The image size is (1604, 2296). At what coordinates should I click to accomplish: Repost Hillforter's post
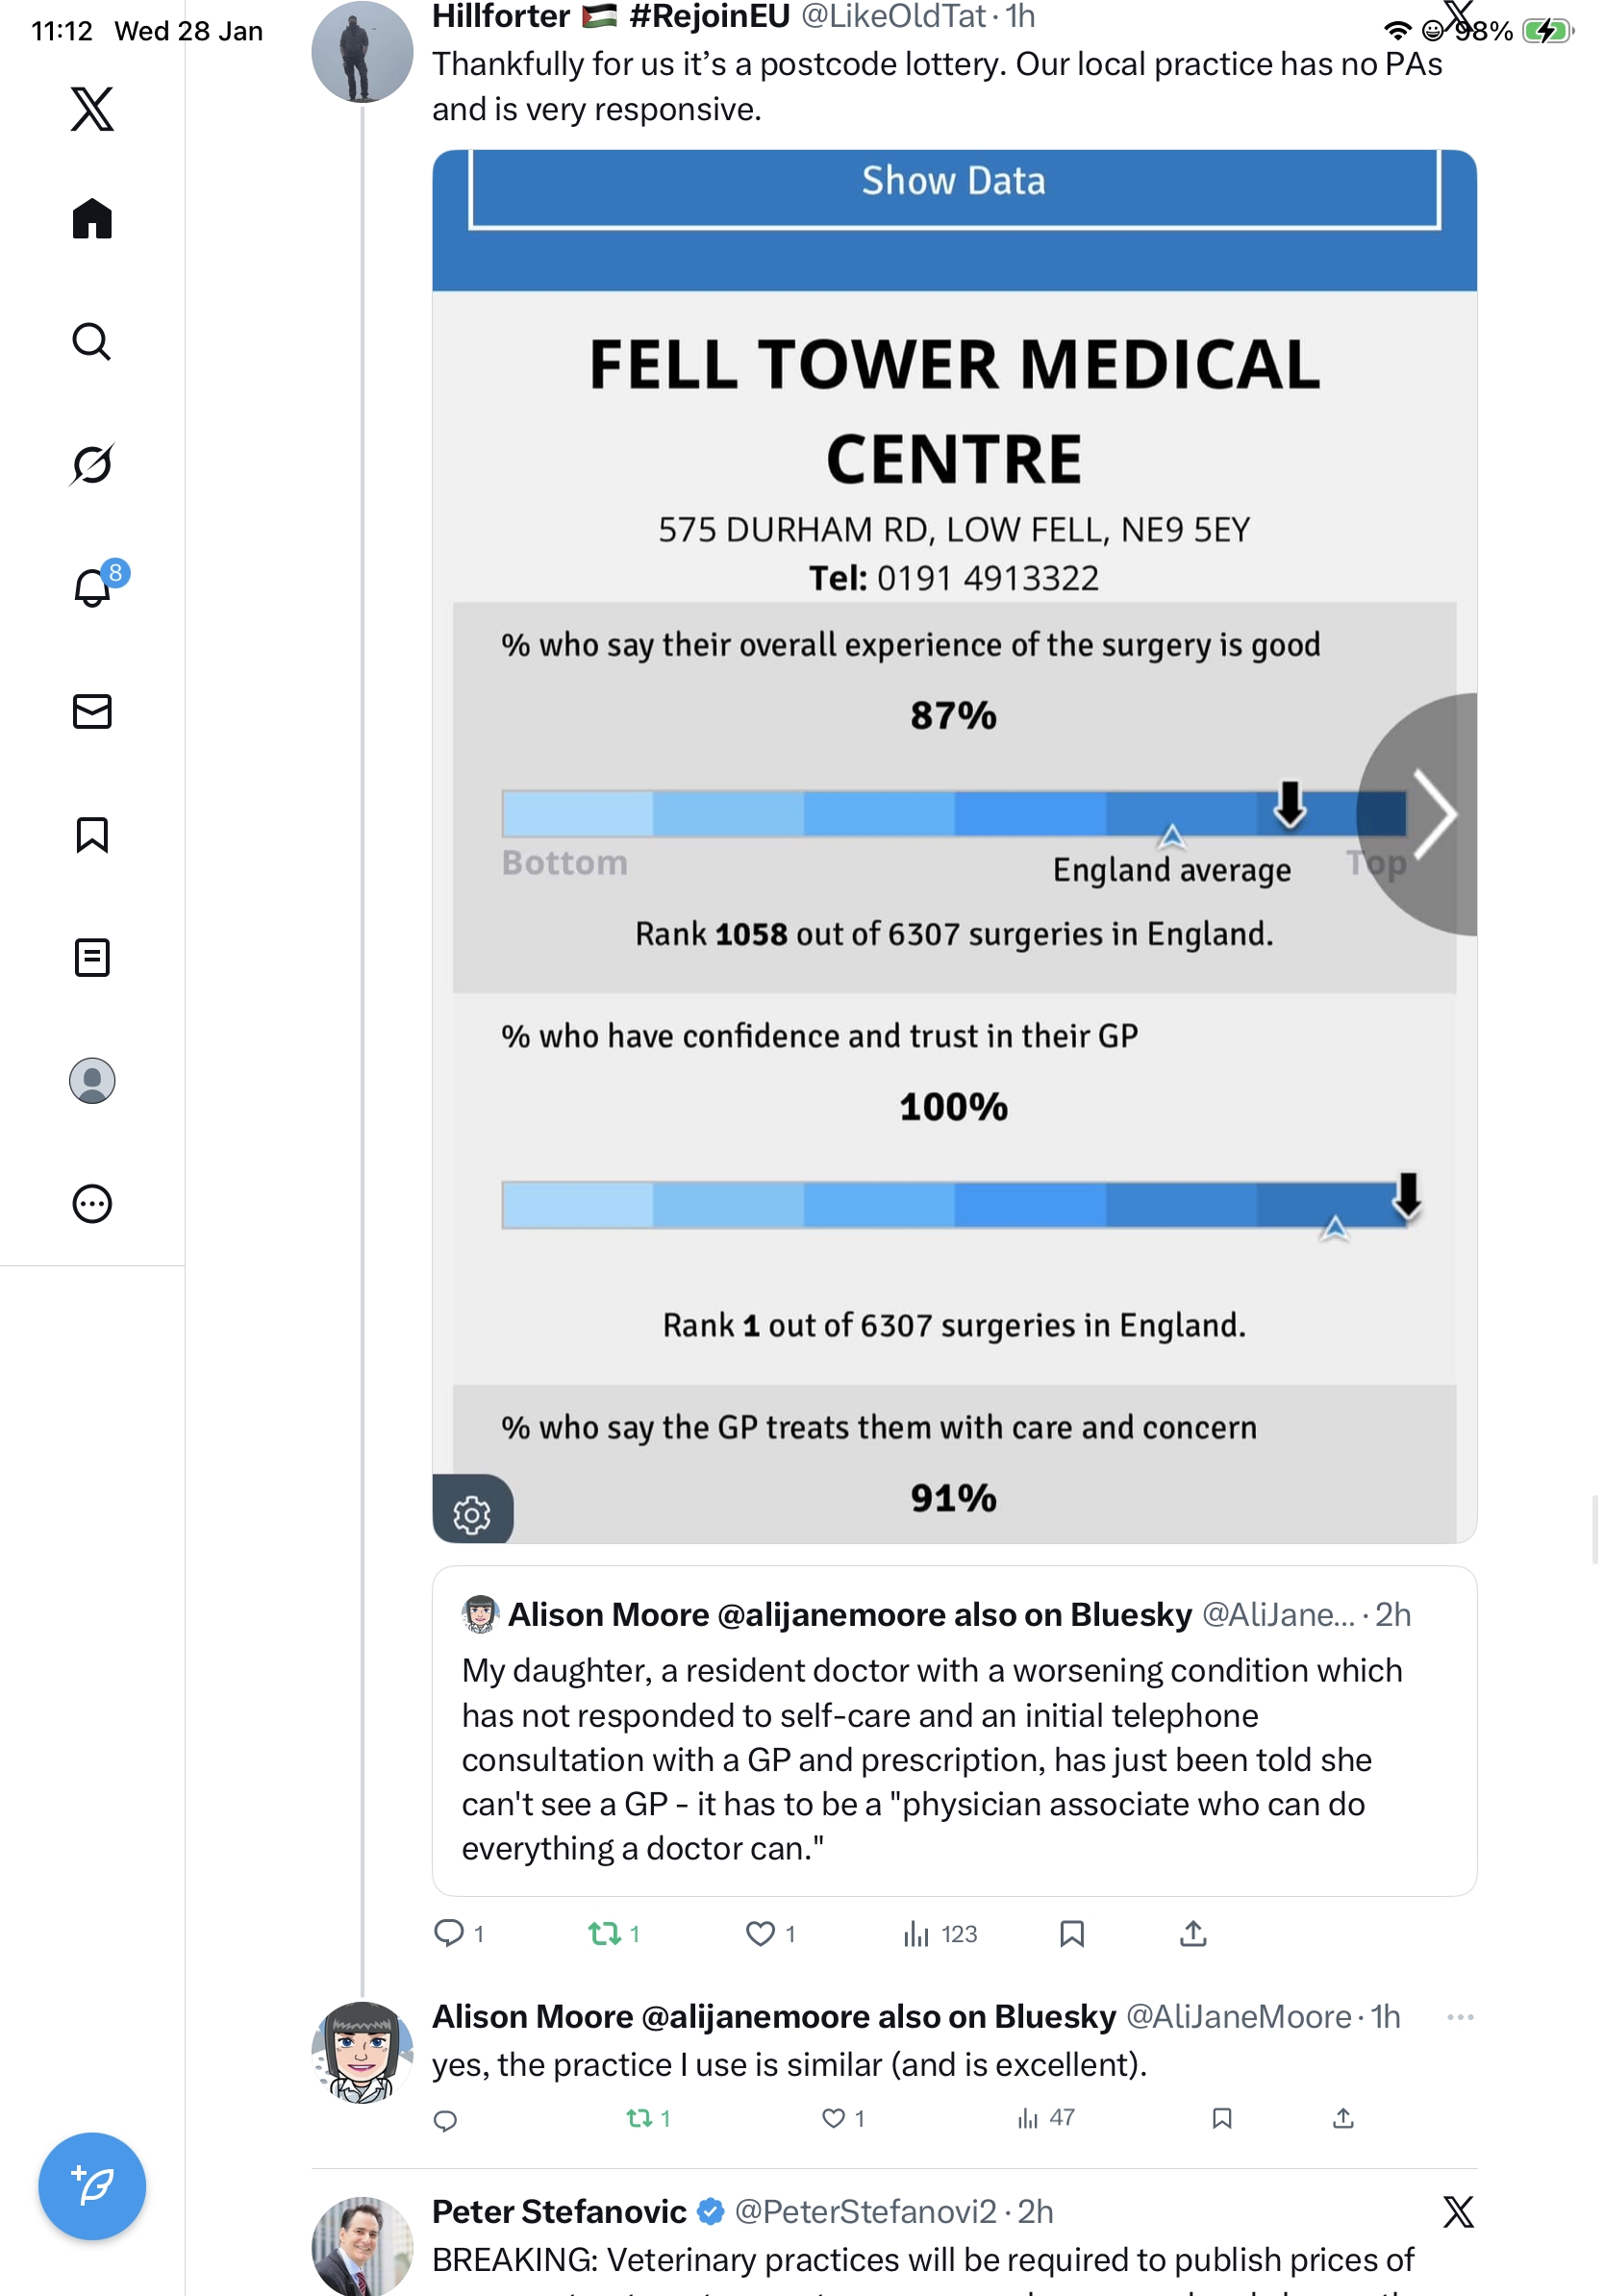(x=605, y=1933)
